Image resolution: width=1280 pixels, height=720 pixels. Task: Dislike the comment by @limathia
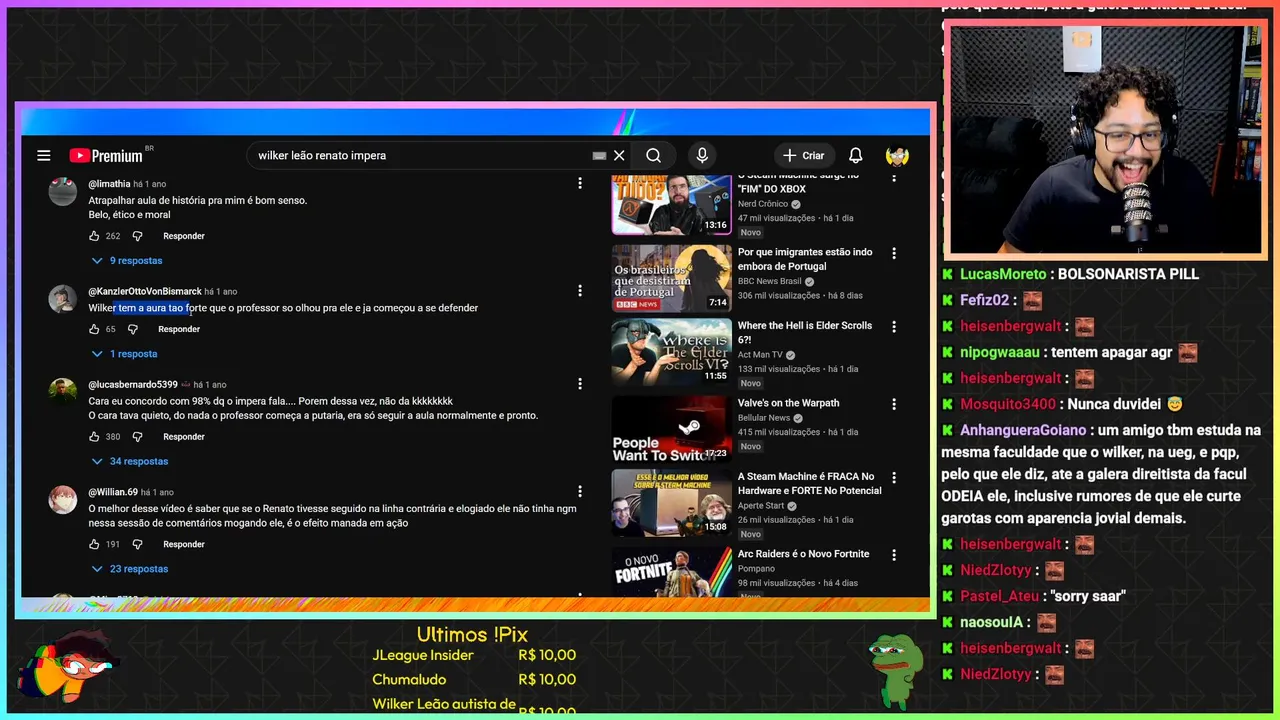coord(138,236)
